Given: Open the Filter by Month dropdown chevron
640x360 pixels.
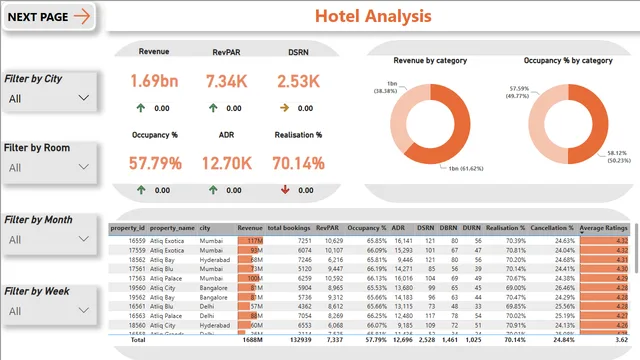Looking at the screenshot, I should (x=84, y=239).
